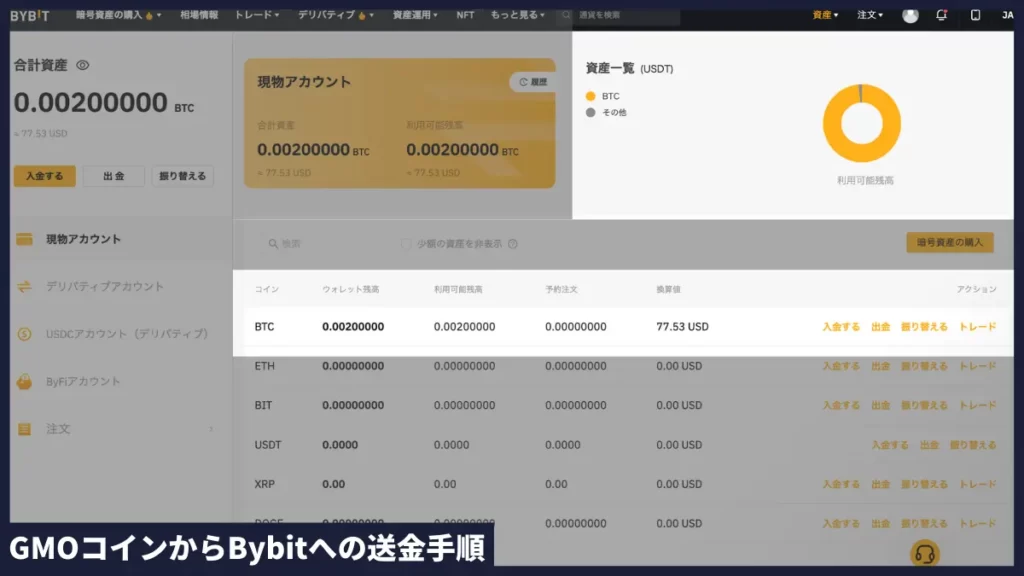Click 振り替える link in USDT row

click(973, 445)
